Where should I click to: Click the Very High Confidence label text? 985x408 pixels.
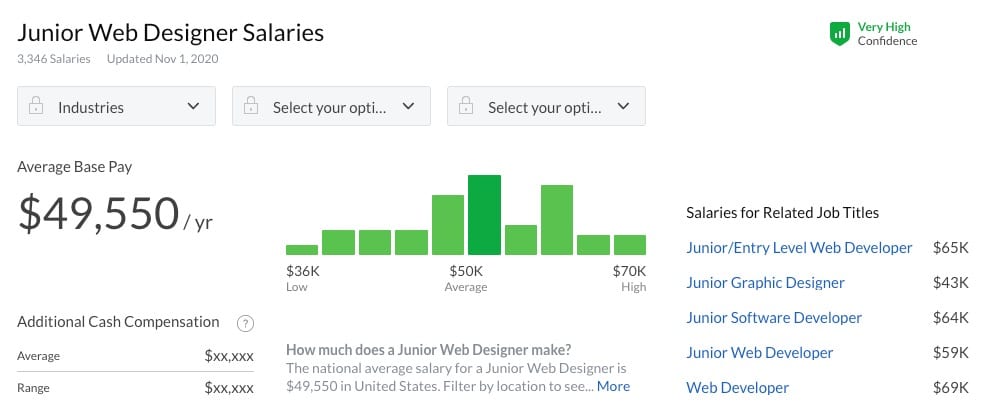pyautogui.click(x=886, y=34)
